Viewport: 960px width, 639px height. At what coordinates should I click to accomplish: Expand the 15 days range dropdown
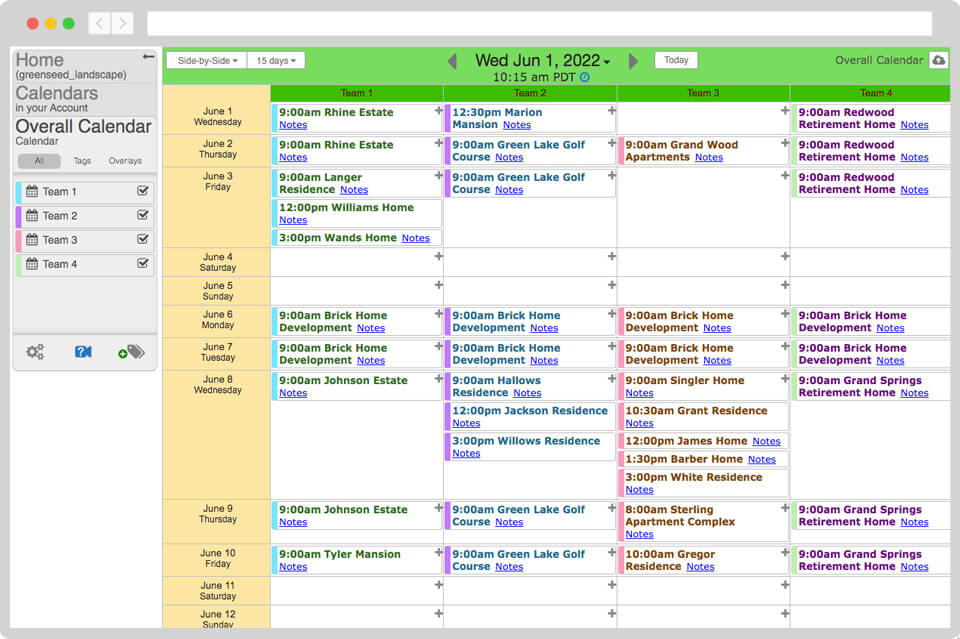[276, 60]
